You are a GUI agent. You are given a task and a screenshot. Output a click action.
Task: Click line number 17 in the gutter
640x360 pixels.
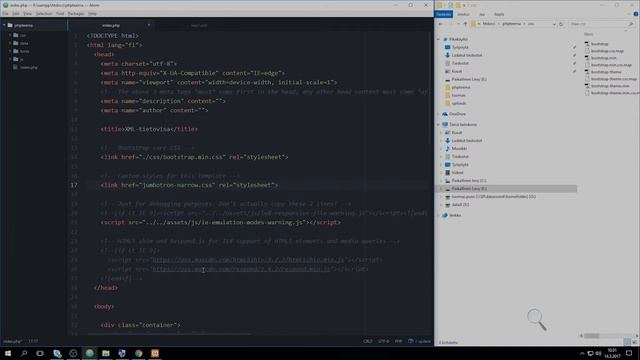point(74,185)
